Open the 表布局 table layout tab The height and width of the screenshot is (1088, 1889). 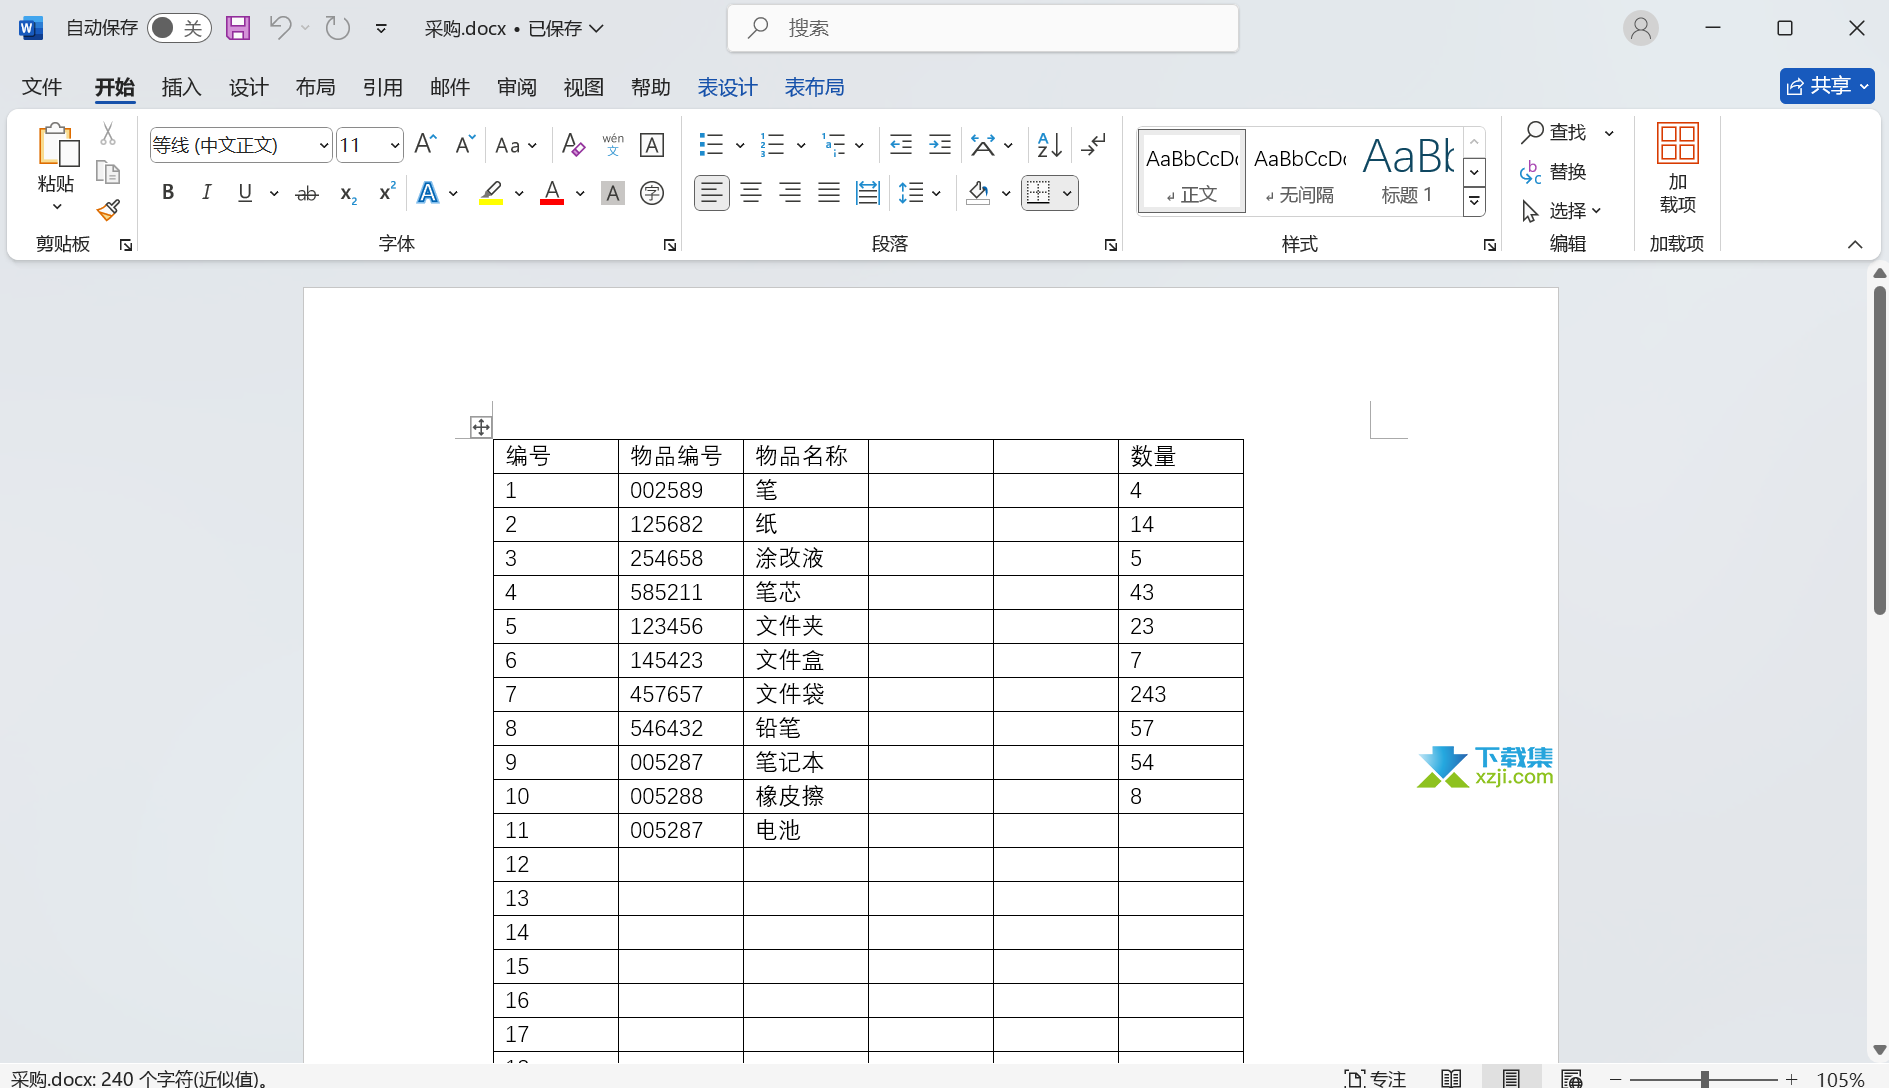(814, 87)
